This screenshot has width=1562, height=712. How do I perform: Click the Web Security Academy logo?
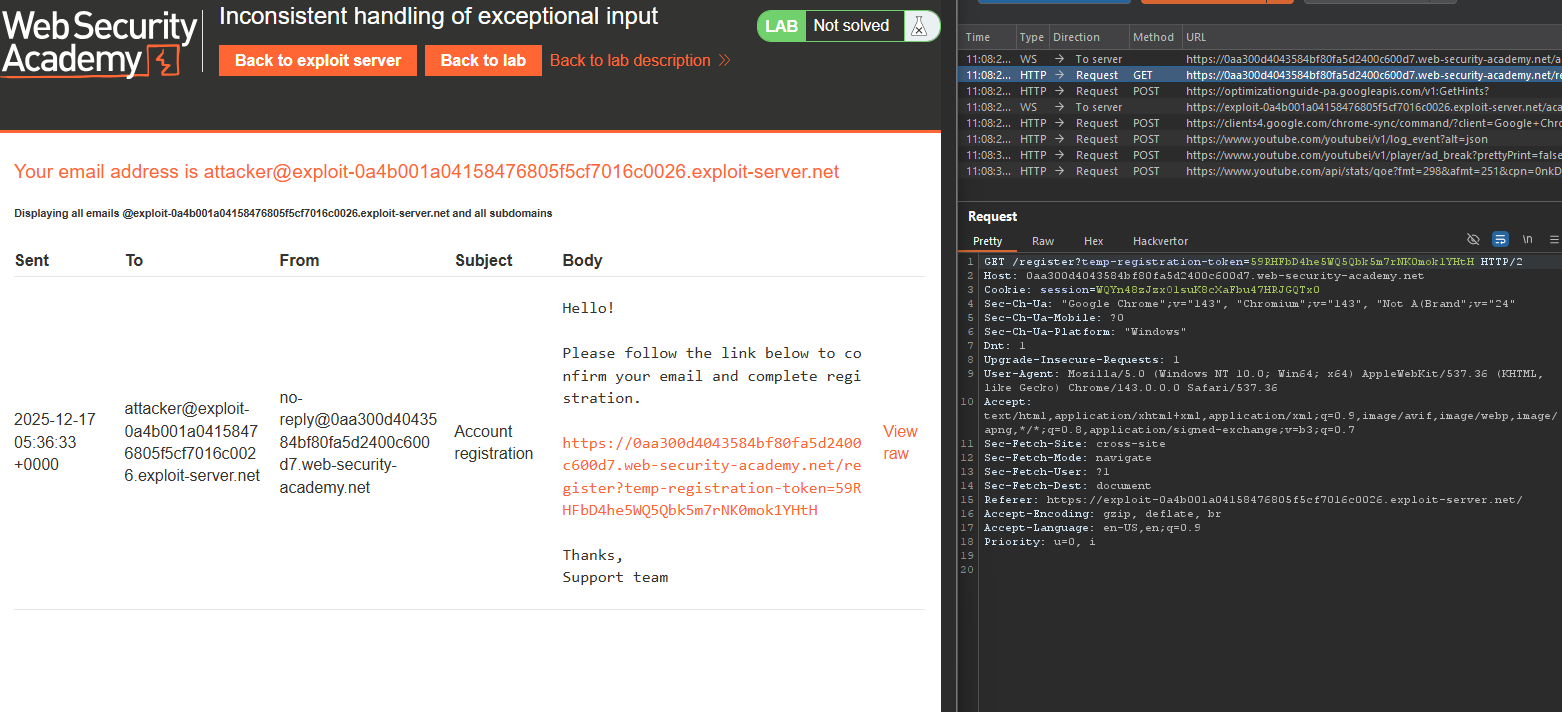click(99, 44)
